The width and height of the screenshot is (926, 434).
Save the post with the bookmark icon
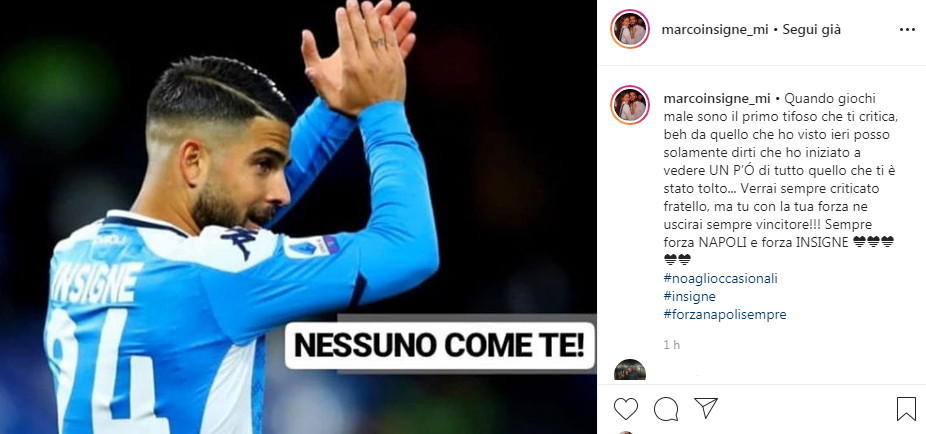pyautogui.click(x=906, y=409)
